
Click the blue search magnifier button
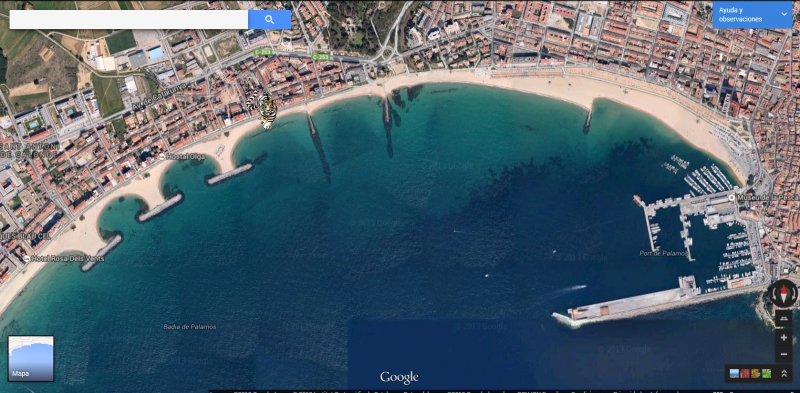click(x=269, y=20)
